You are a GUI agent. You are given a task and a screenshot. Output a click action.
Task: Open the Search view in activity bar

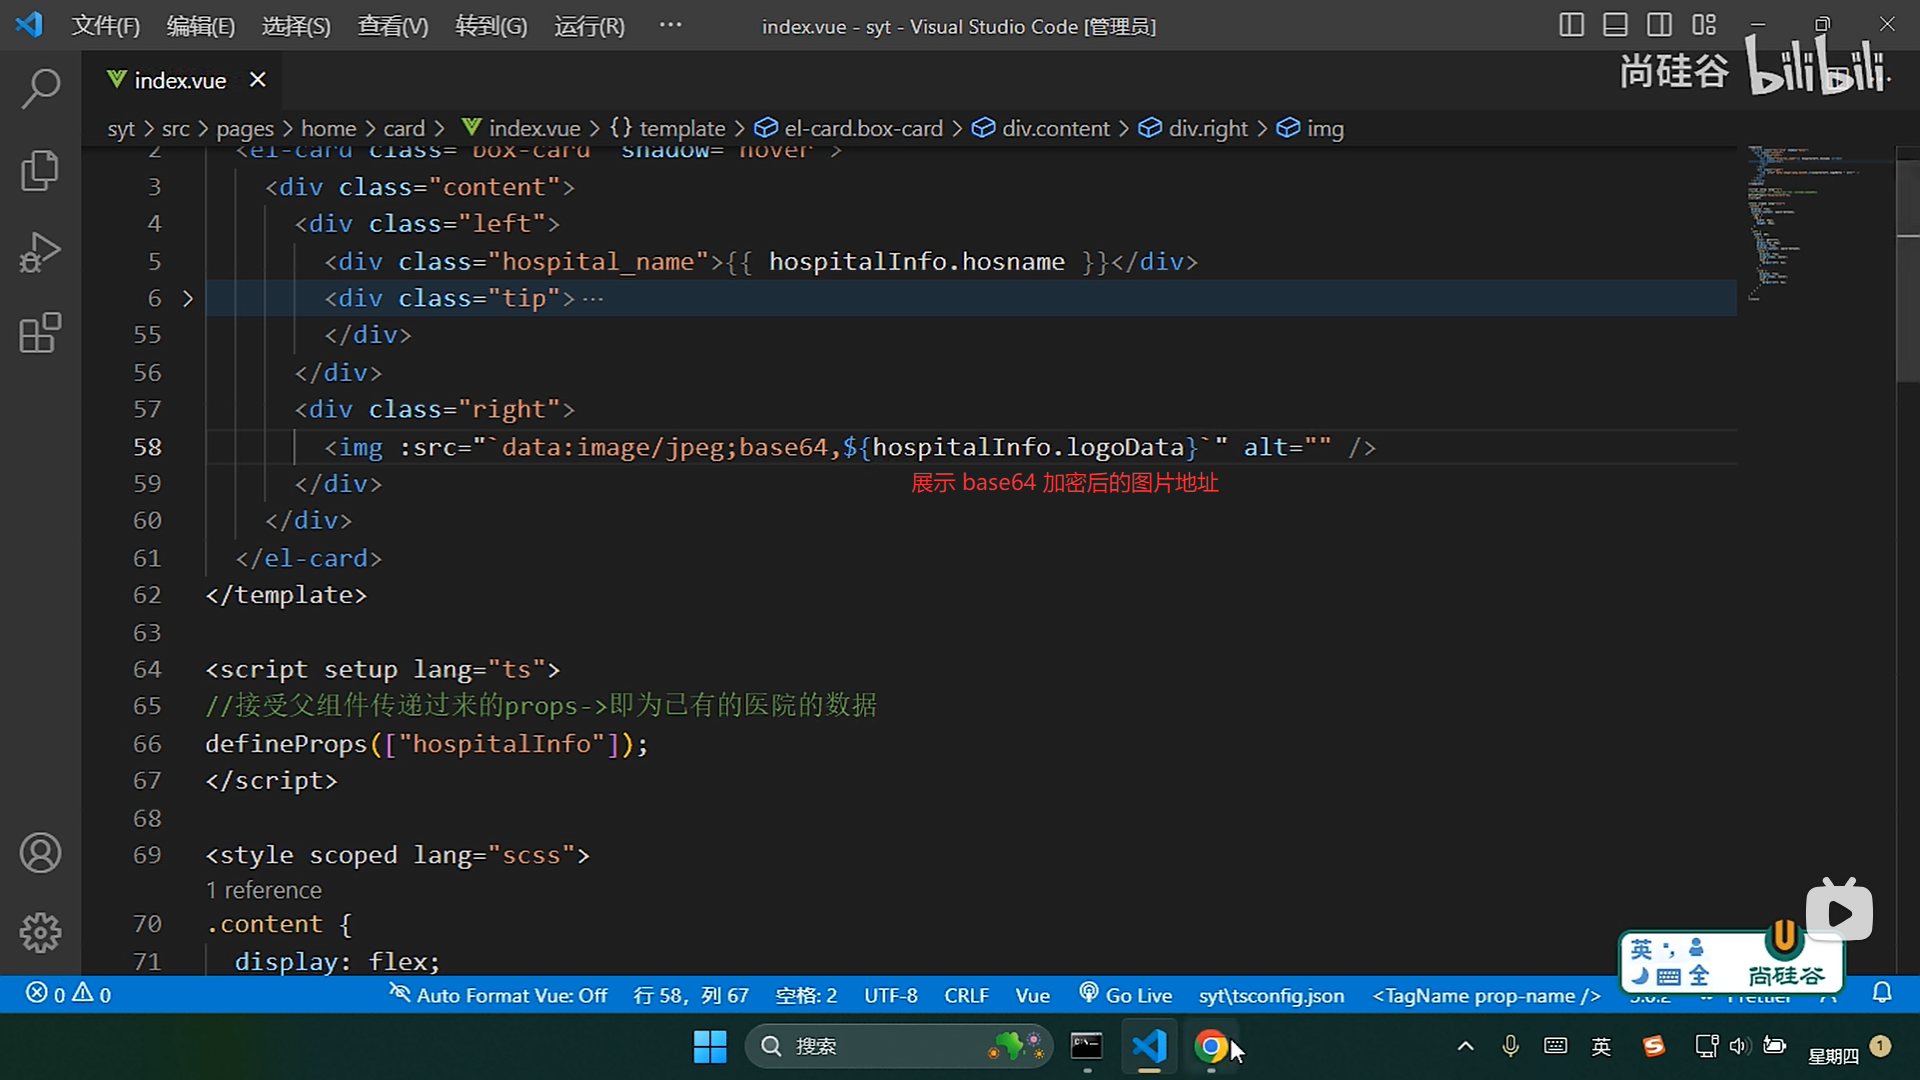[40, 88]
